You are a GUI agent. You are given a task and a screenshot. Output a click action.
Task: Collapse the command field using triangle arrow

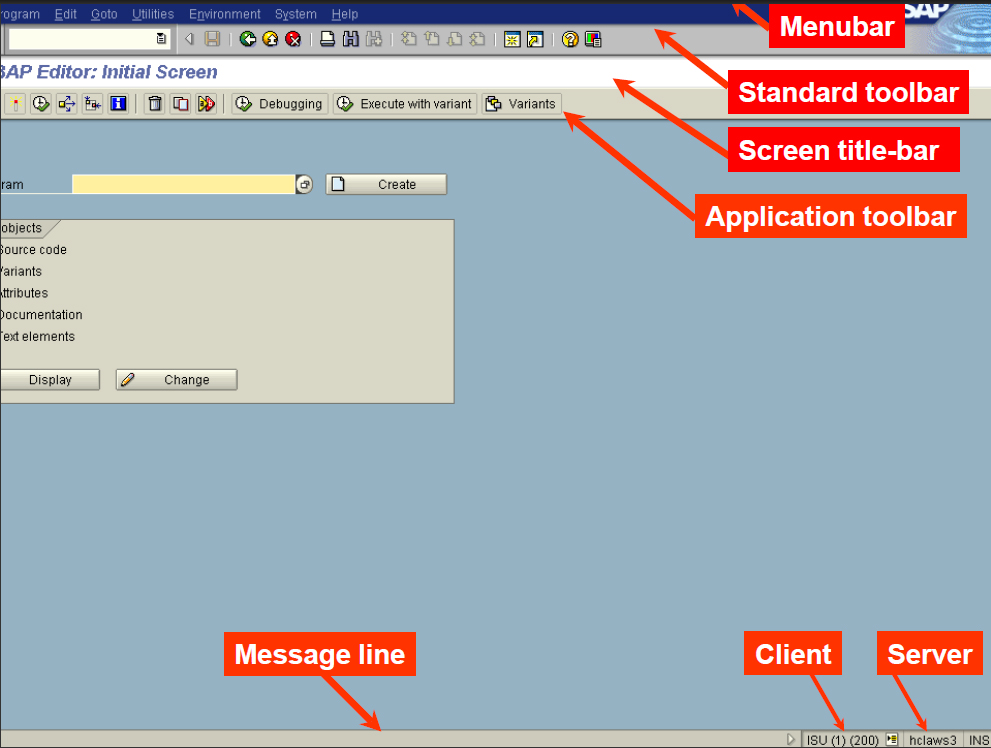click(x=189, y=39)
